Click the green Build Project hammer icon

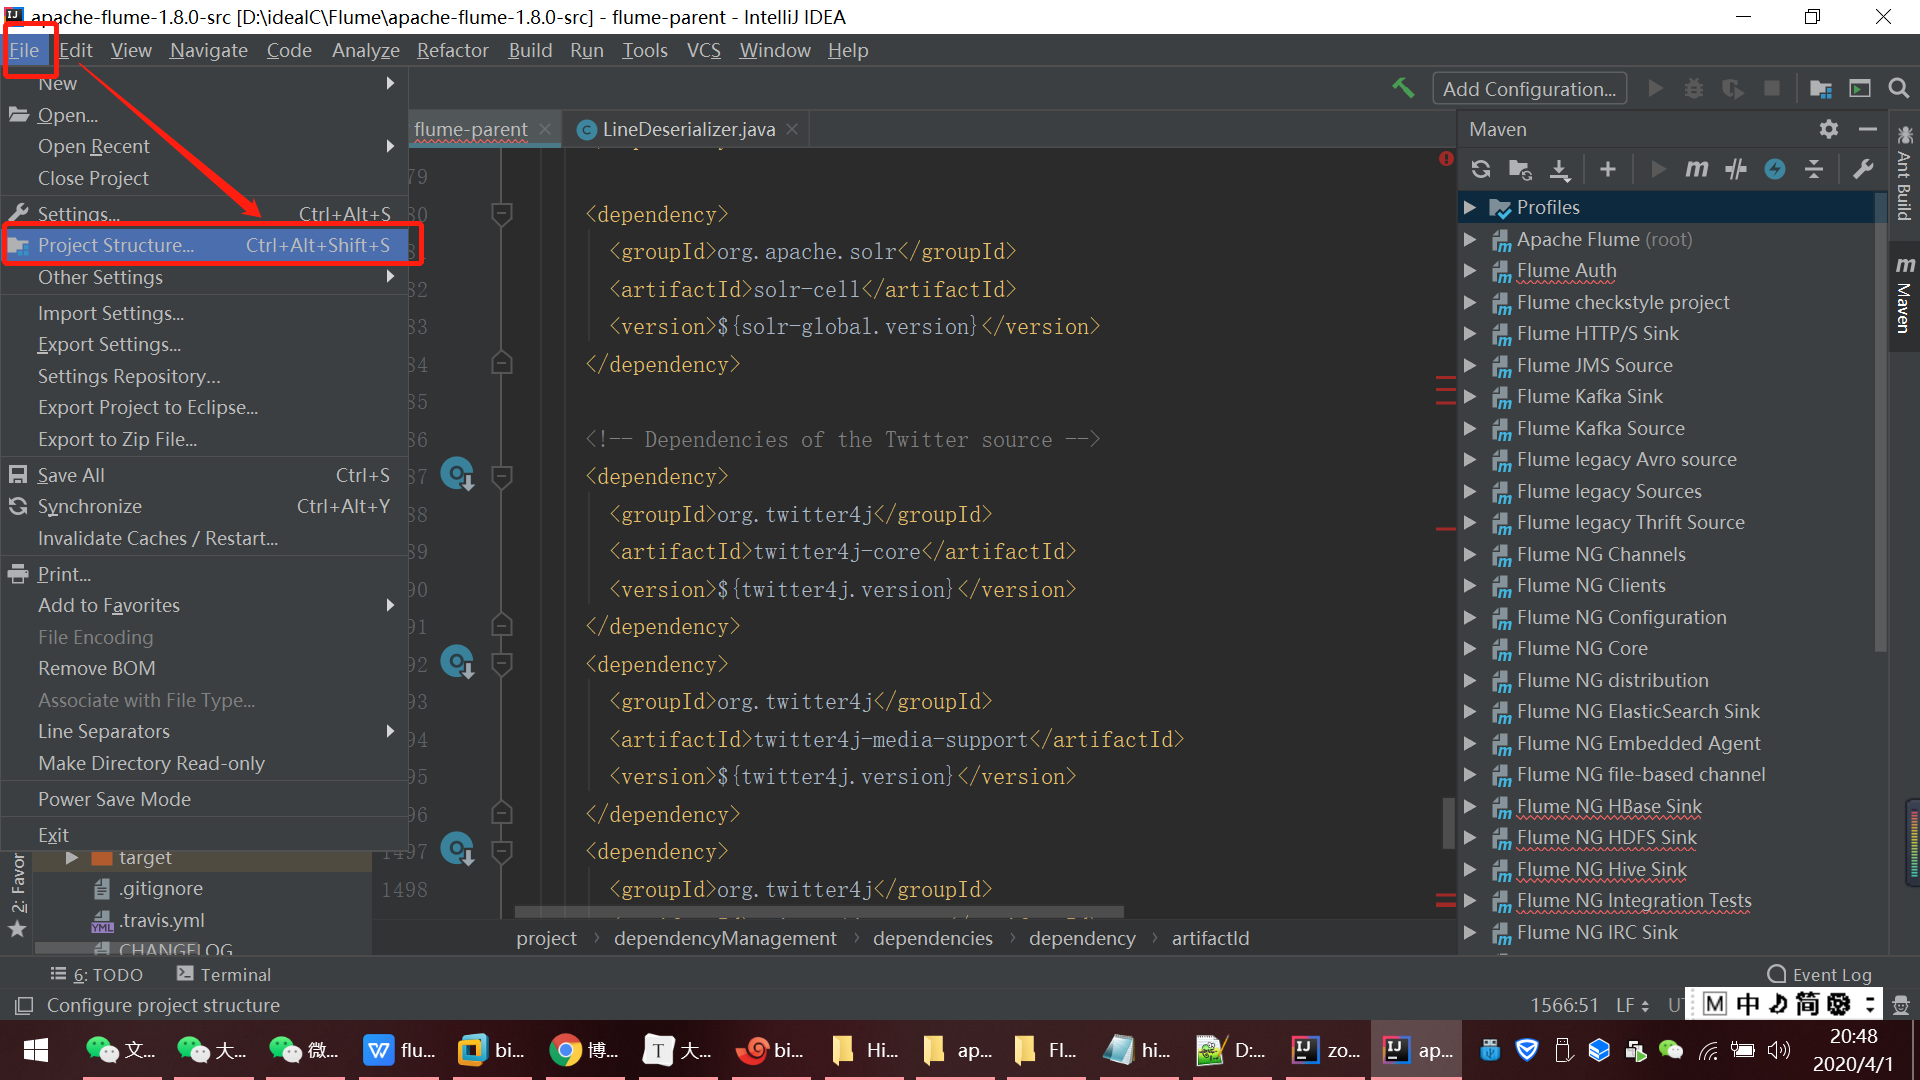[1403, 88]
